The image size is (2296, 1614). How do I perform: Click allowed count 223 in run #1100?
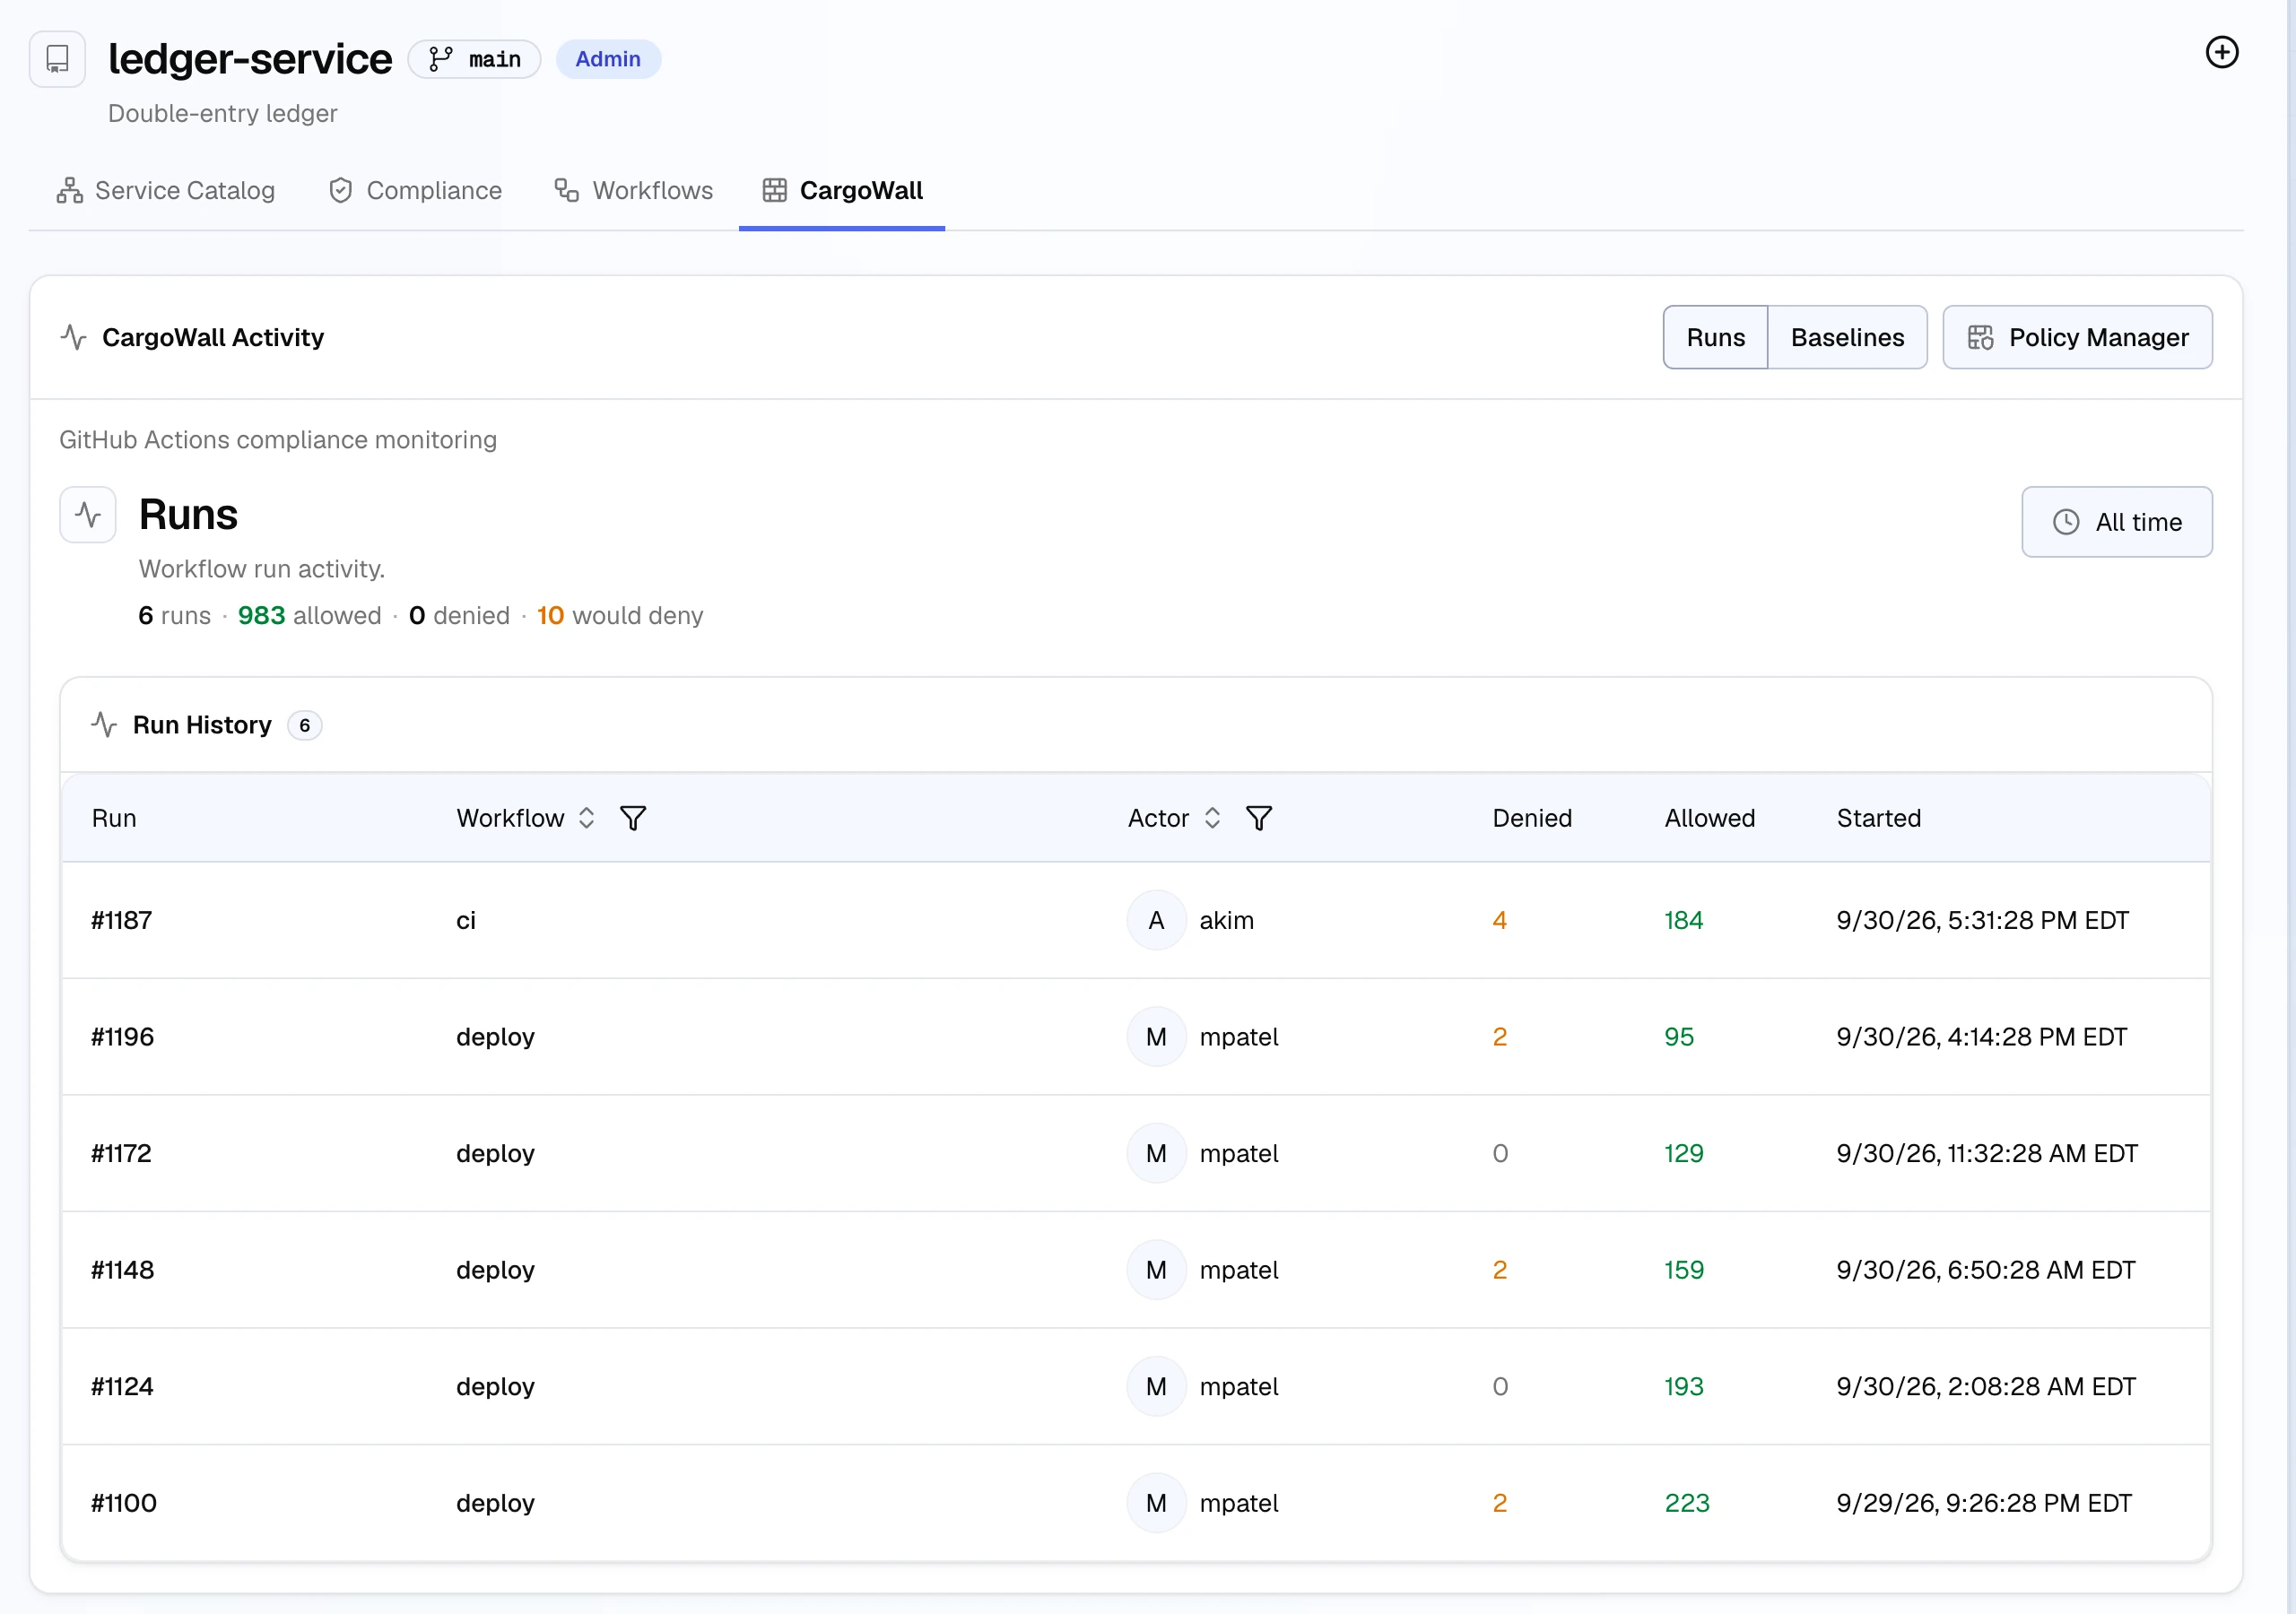(x=1686, y=1502)
